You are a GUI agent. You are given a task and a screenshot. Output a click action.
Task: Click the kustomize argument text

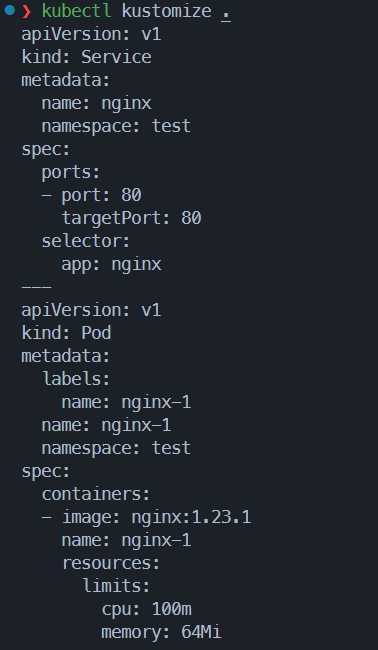click(x=167, y=11)
